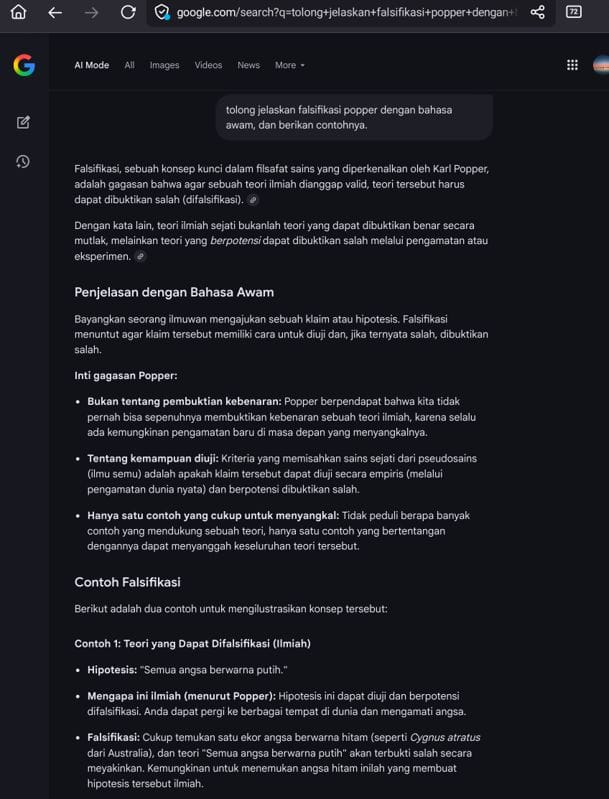Reload the current page
Screen dimensions: 609x799
tap(128, 12)
